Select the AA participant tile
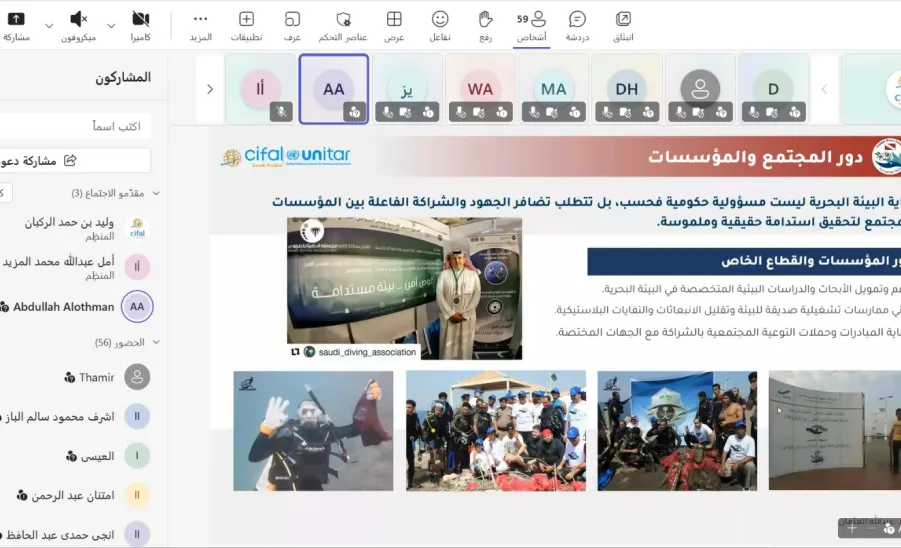 tap(334, 89)
